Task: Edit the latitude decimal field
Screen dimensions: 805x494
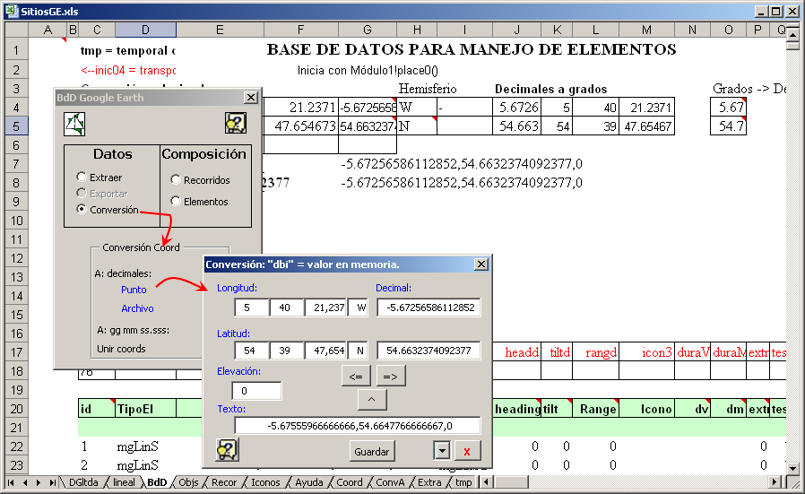Action: (429, 351)
